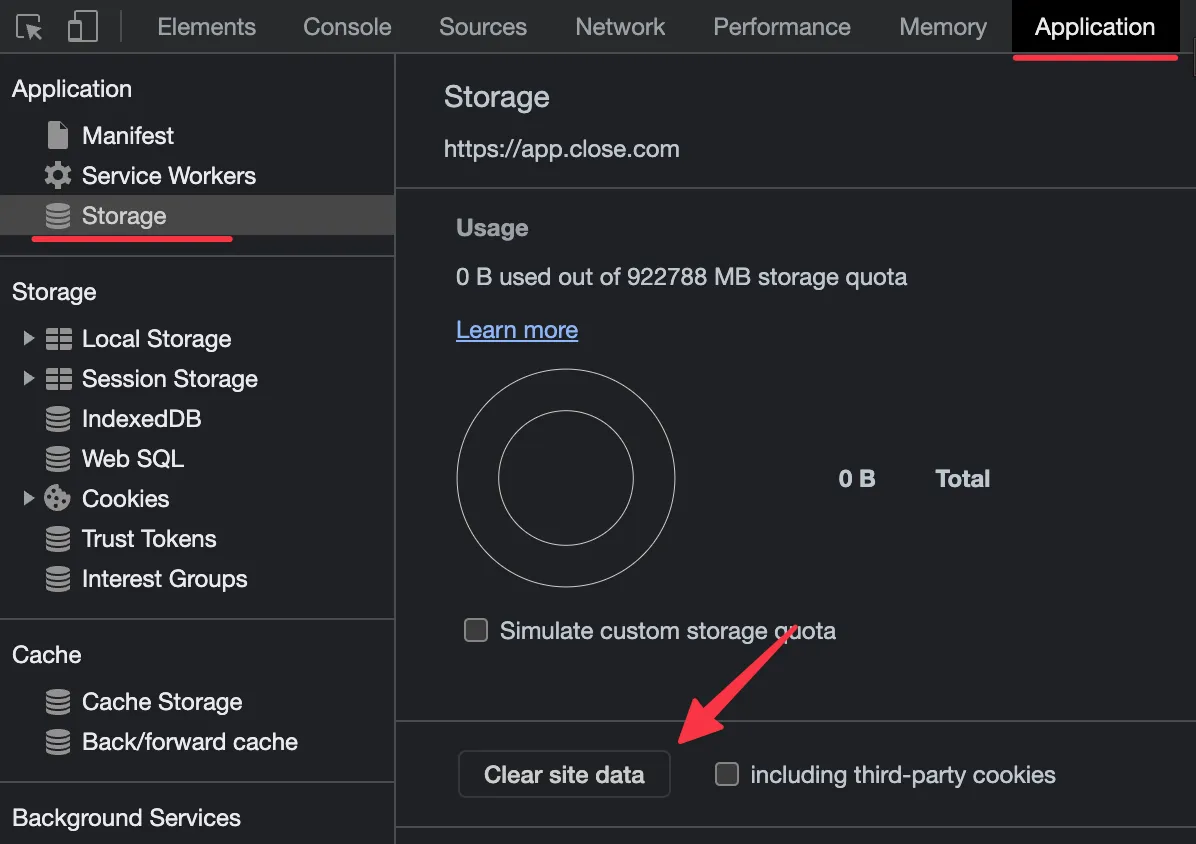This screenshot has height=844, width=1196.
Task: Click the Cache section heading
Action: coord(47,654)
